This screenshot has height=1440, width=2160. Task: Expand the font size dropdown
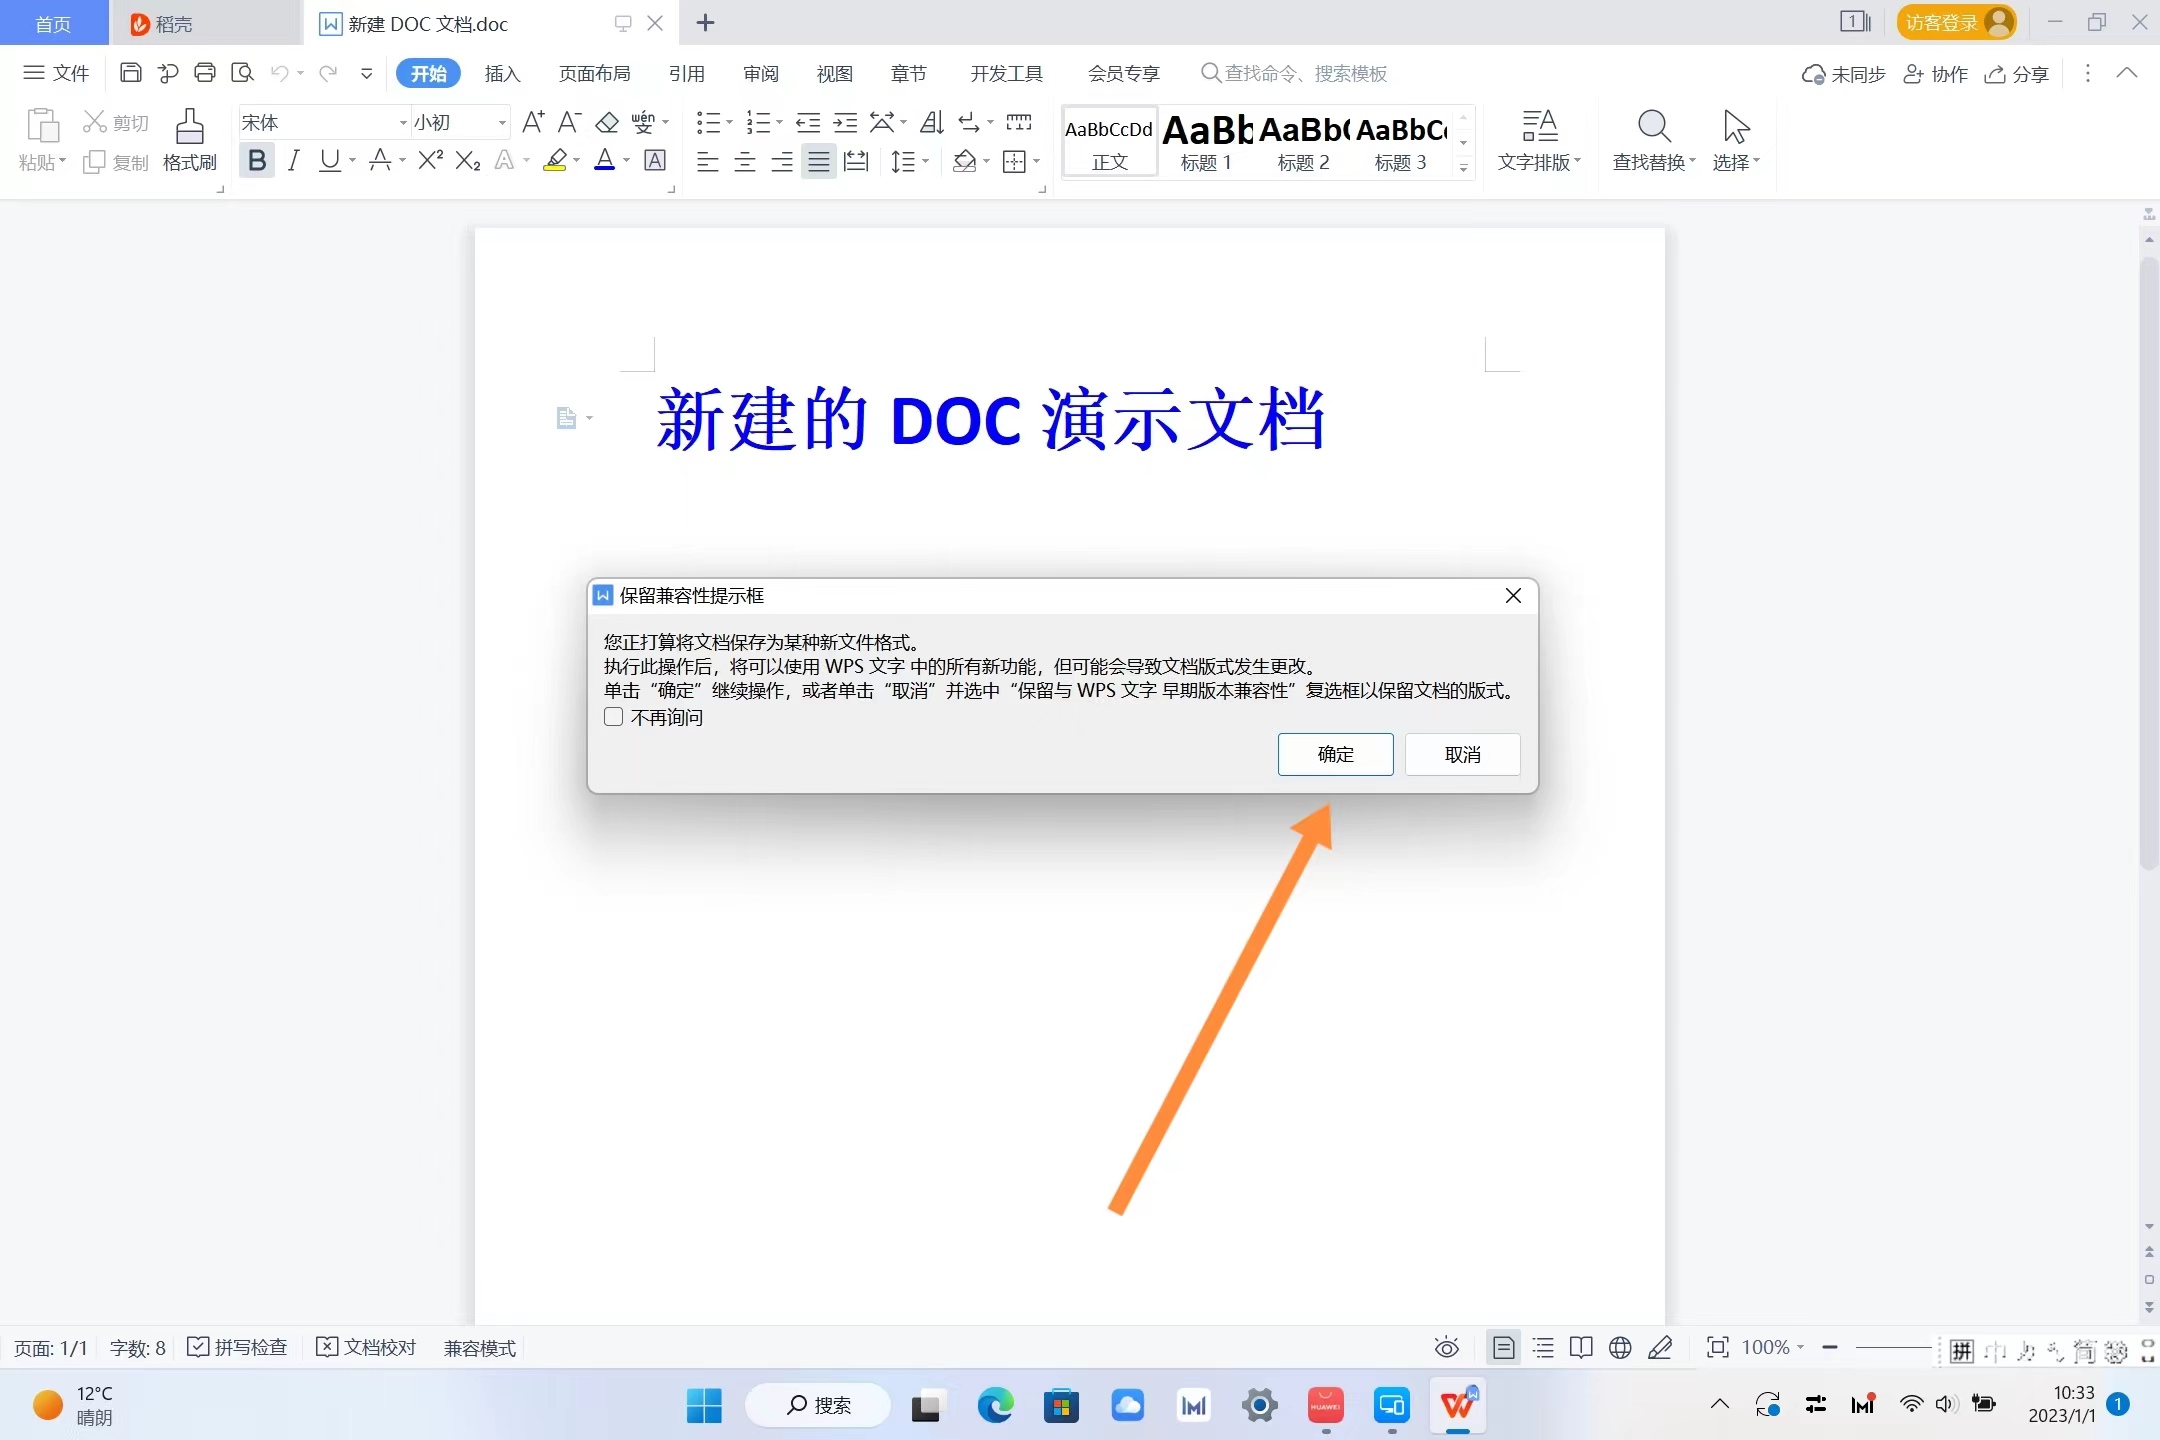coord(502,123)
